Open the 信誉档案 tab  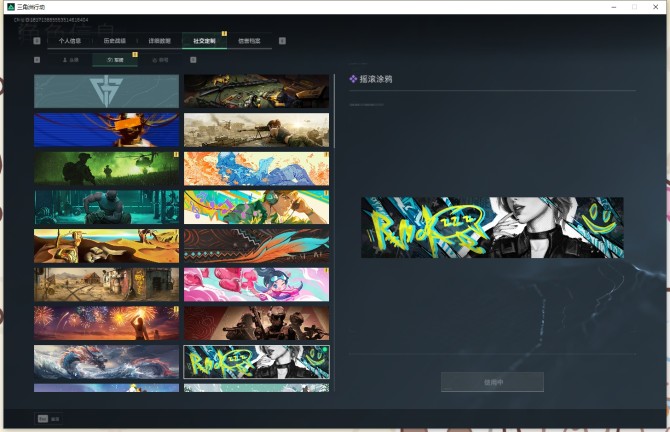pyautogui.click(x=249, y=41)
